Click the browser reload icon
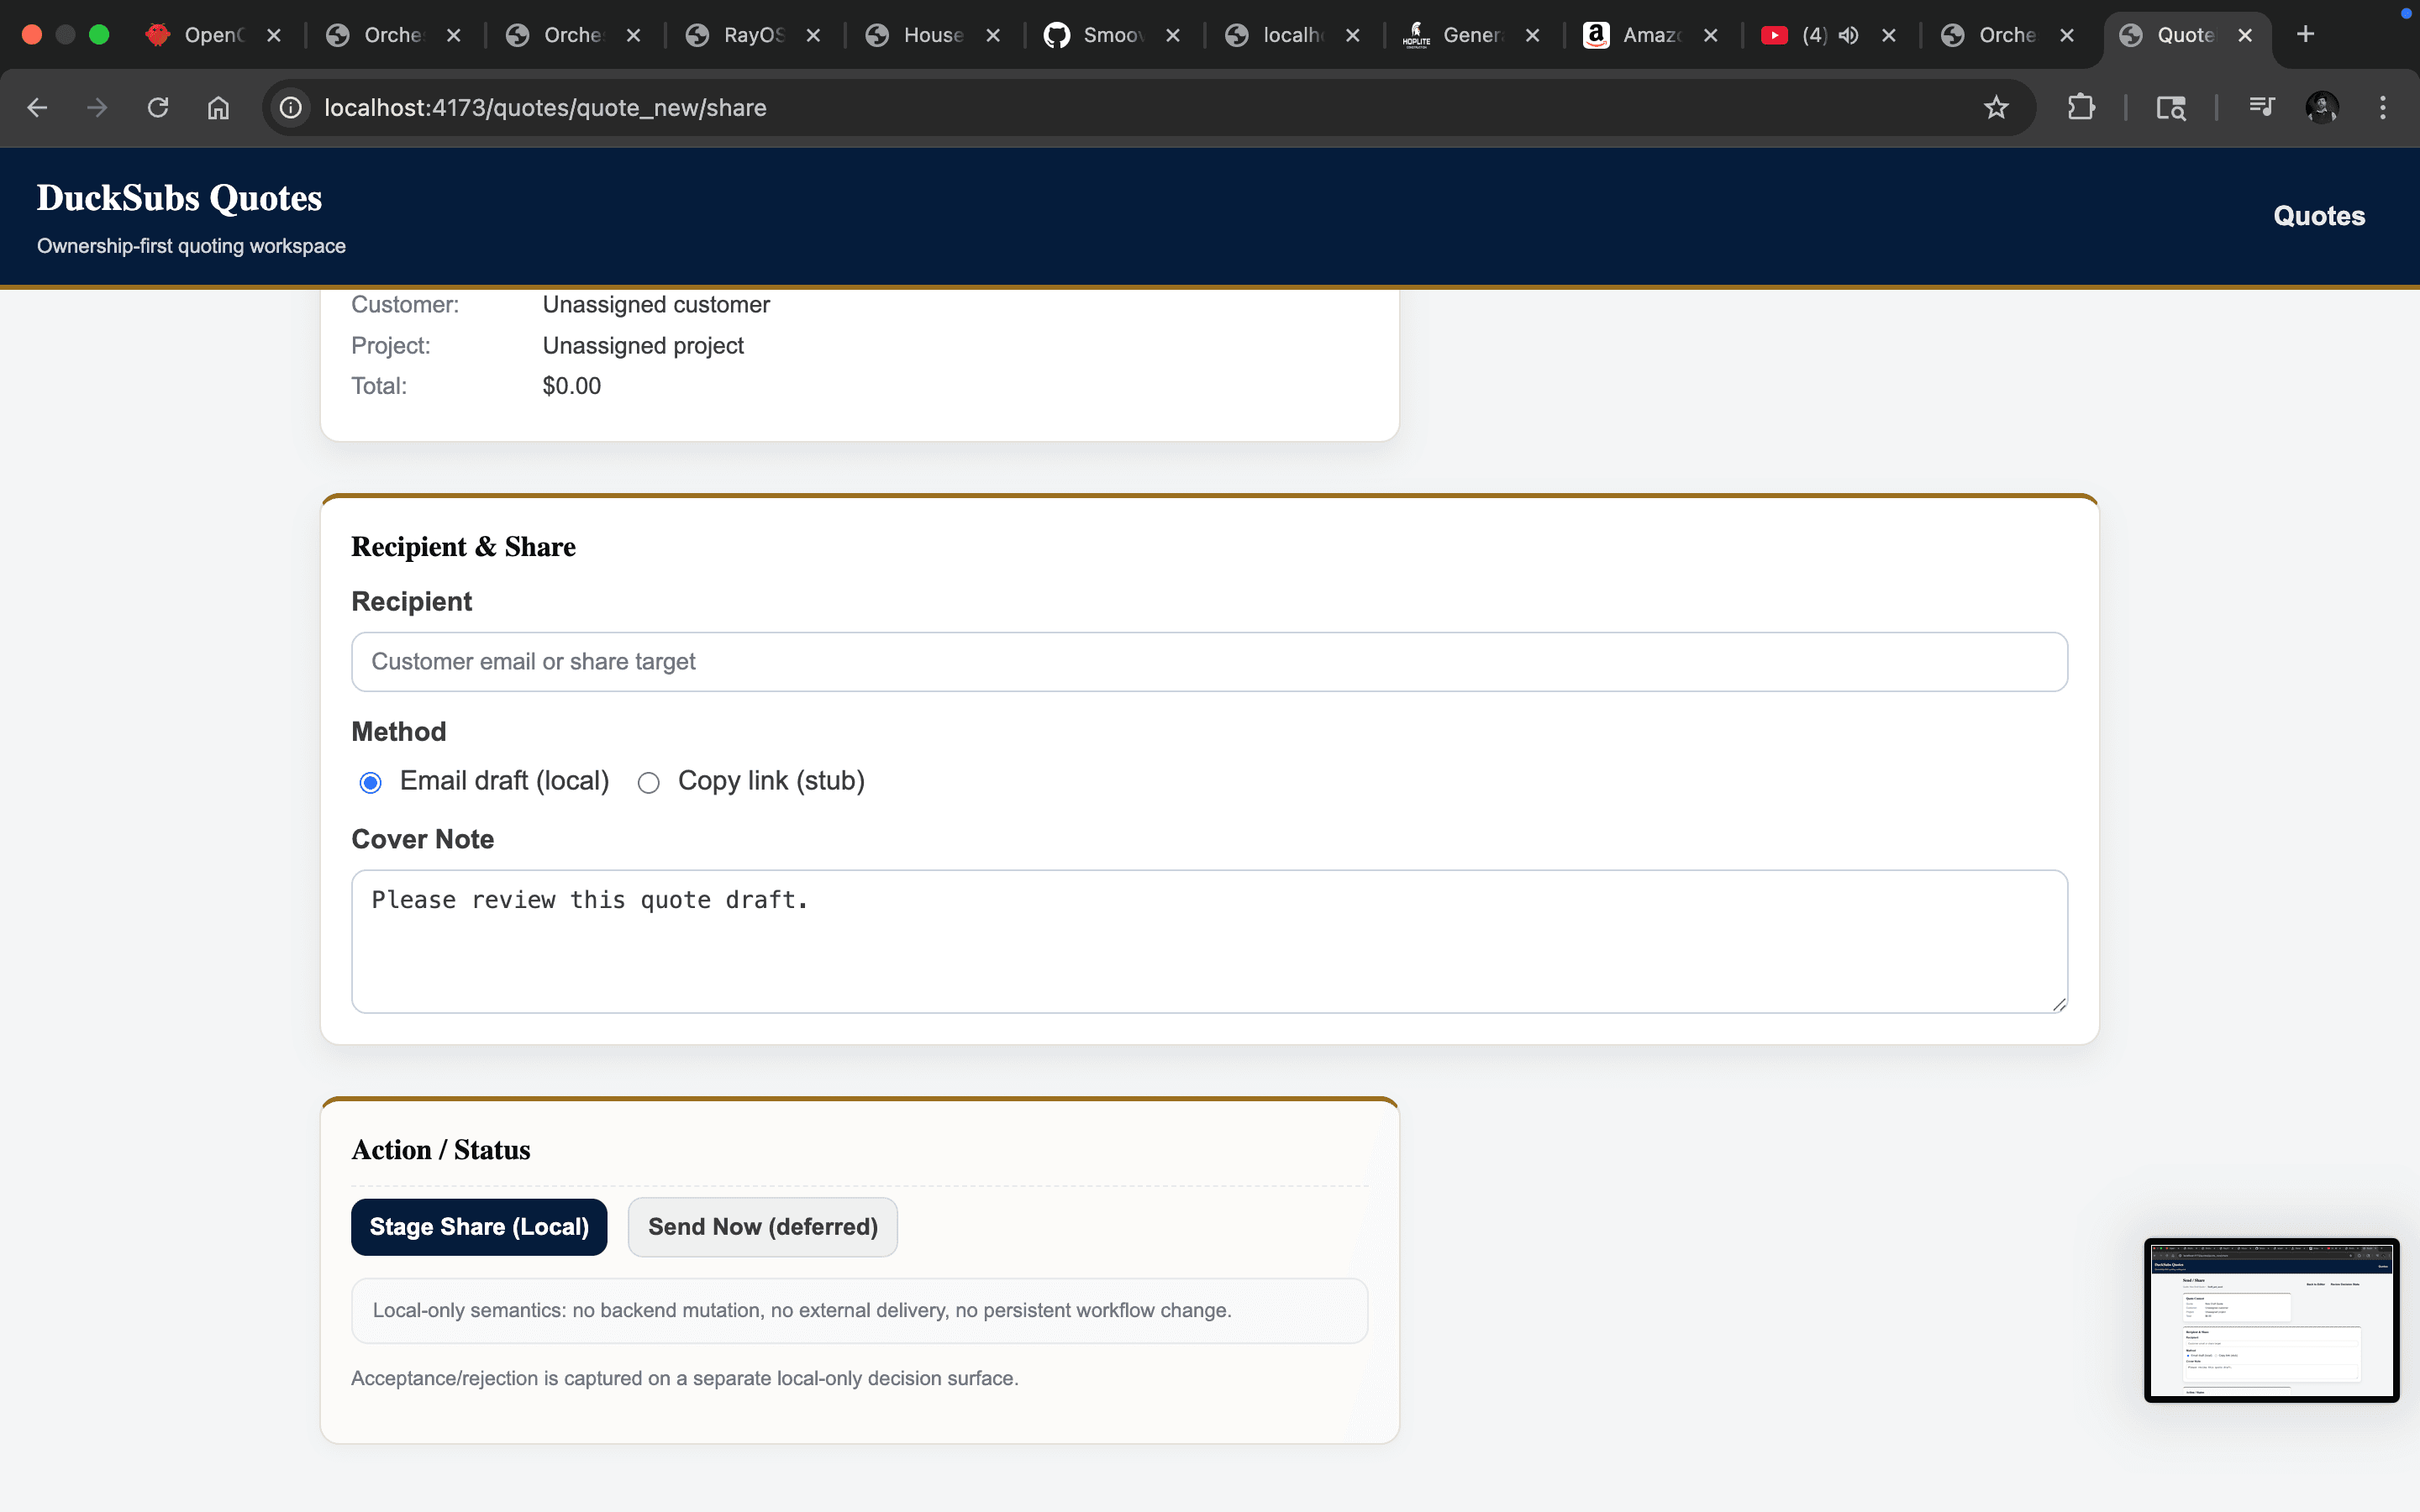The width and height of the screenshot is (2420, 1512). click(158, 108)
